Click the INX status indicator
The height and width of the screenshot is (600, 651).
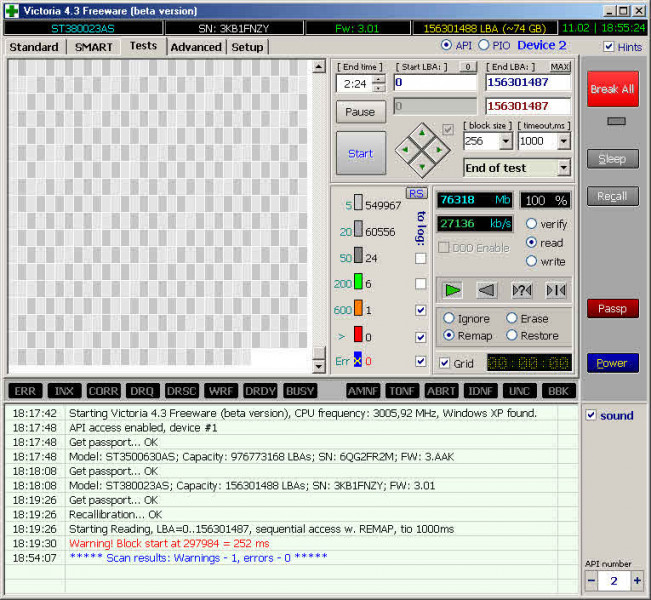click(64, 391)
